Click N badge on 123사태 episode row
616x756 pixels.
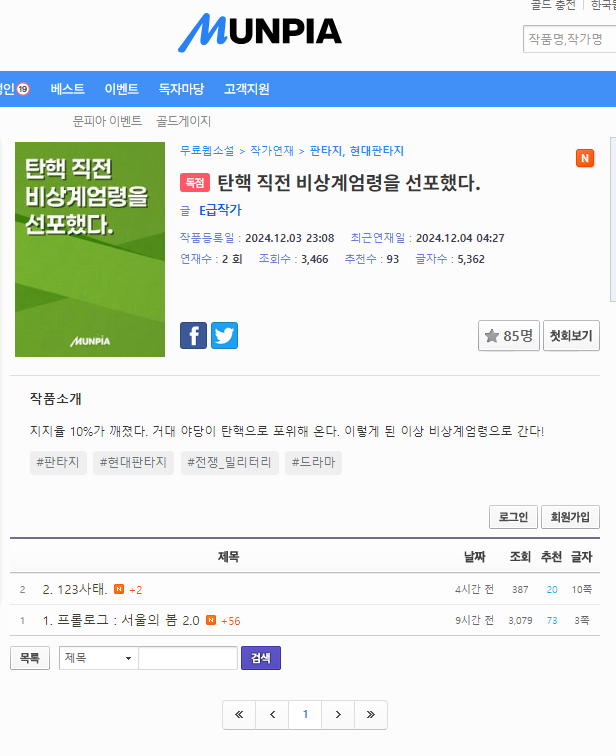(119, 589)
